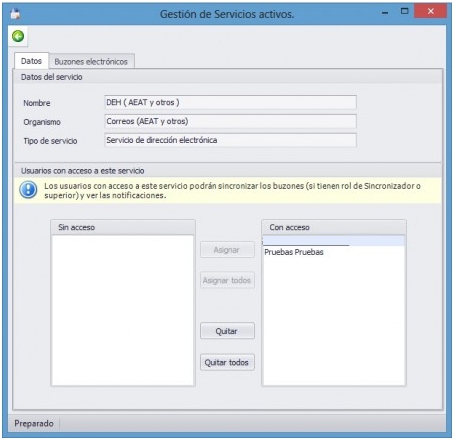Select Pruebas Pruebas in Con acceso list
454x440 pixels.
(x=334, y=252)
